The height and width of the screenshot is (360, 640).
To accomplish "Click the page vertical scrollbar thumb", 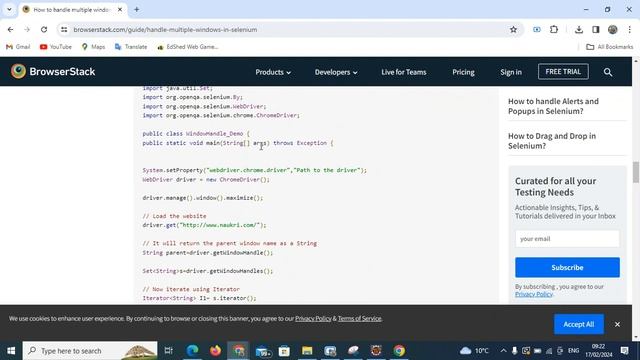I will (636, 172).
